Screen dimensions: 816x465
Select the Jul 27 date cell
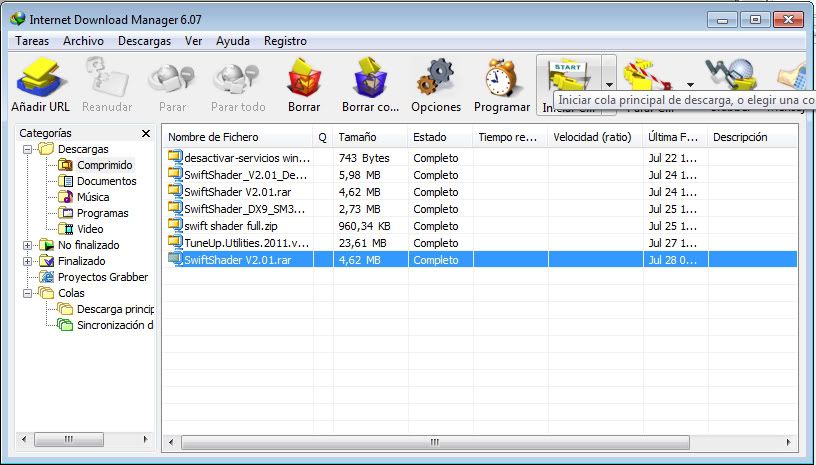[672, 243]
